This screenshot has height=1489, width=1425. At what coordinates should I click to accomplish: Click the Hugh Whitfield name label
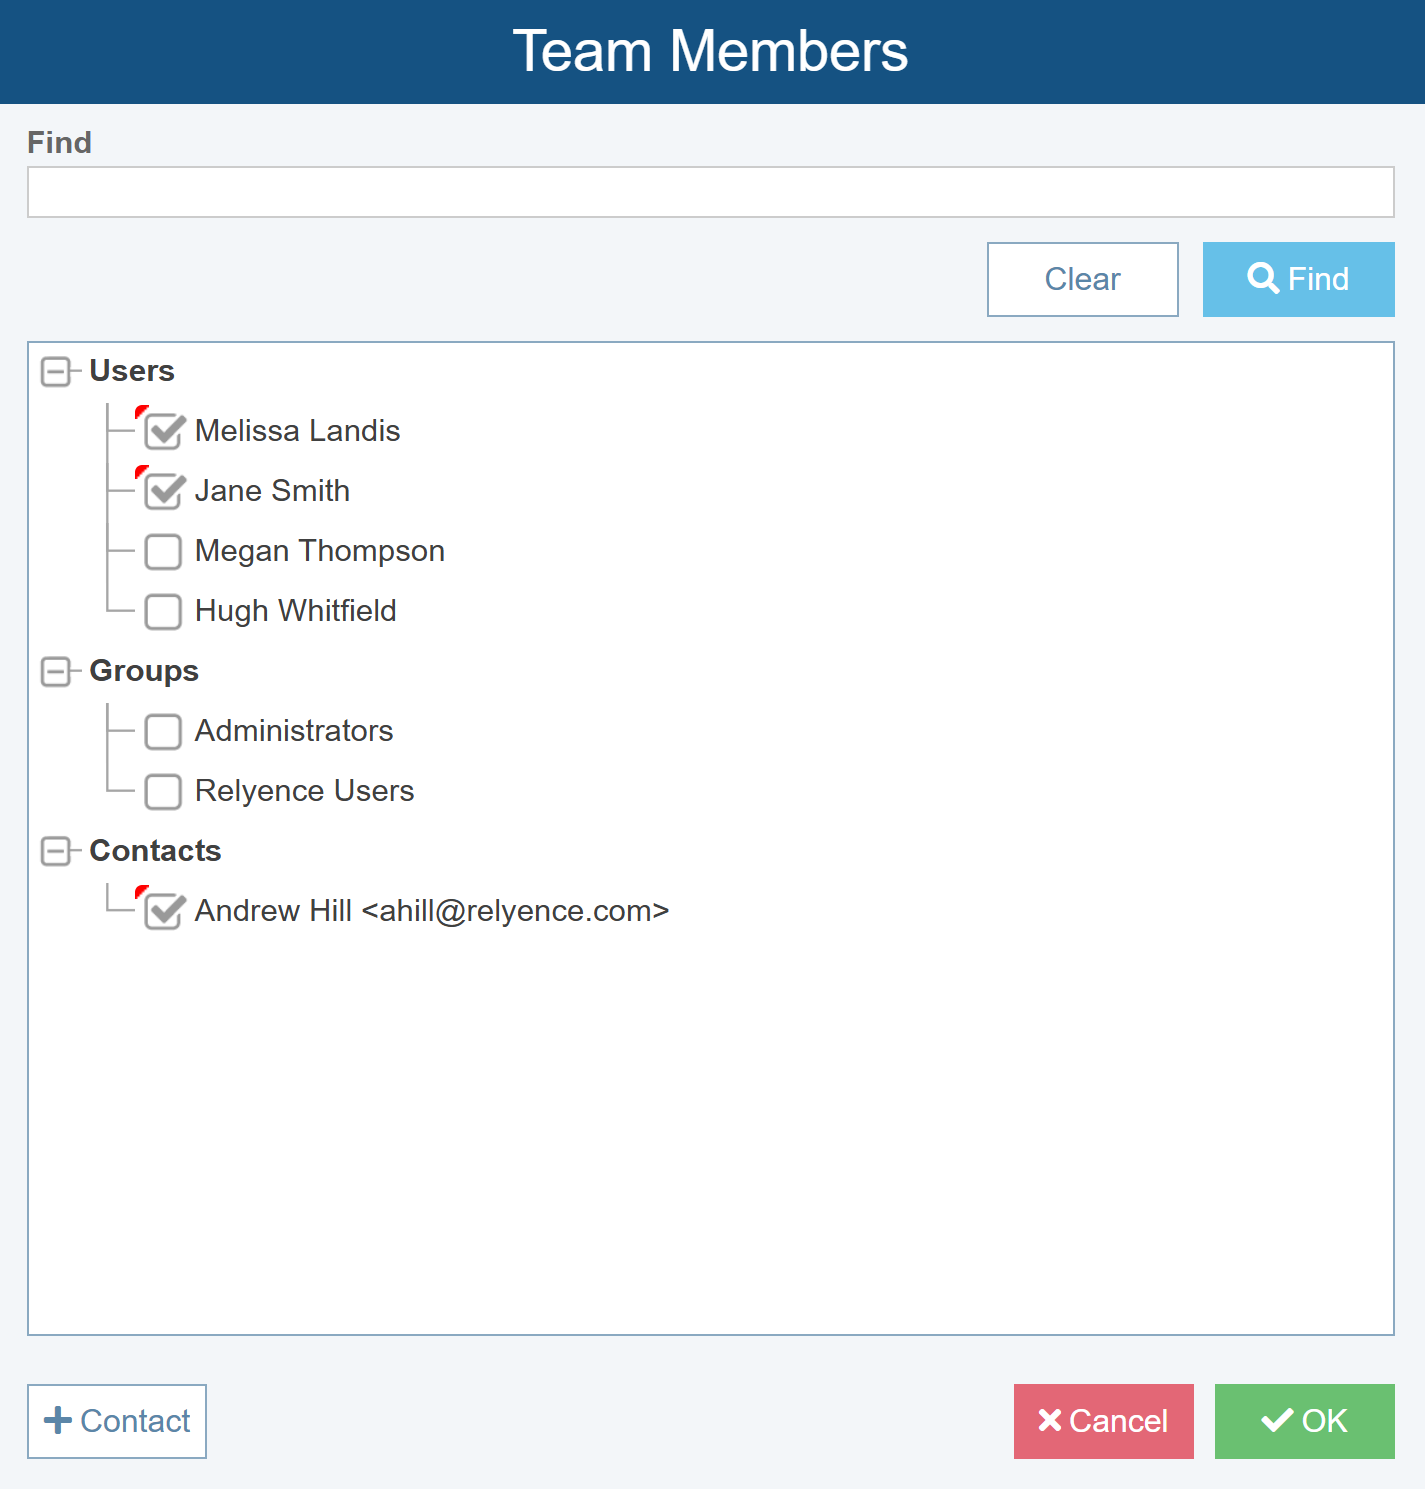295,611
